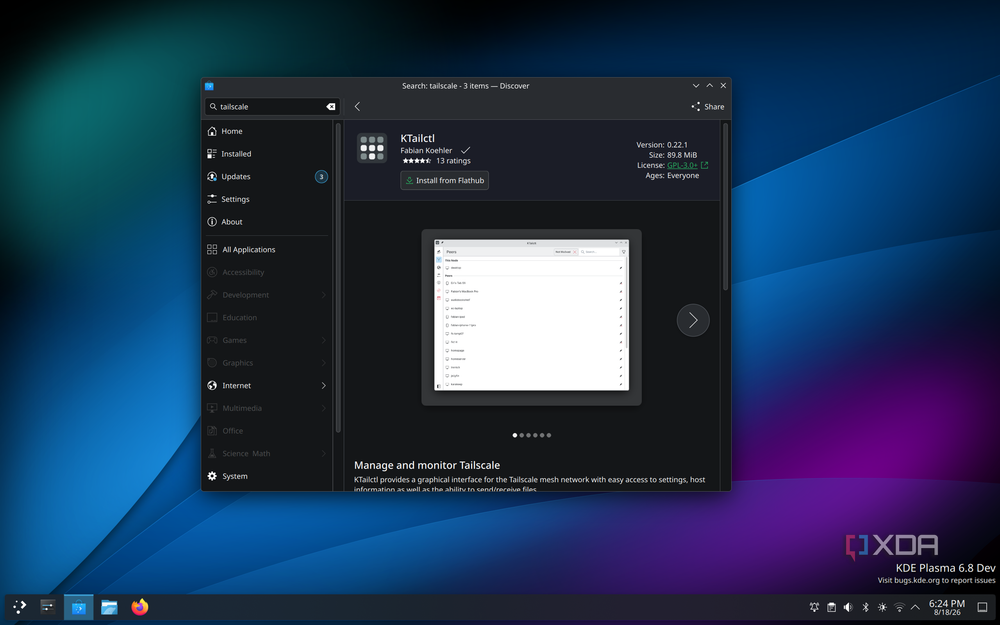Open the Home page
This screenshot has height=625, width=1000.
pyautogui.click(x=268, y=131)
